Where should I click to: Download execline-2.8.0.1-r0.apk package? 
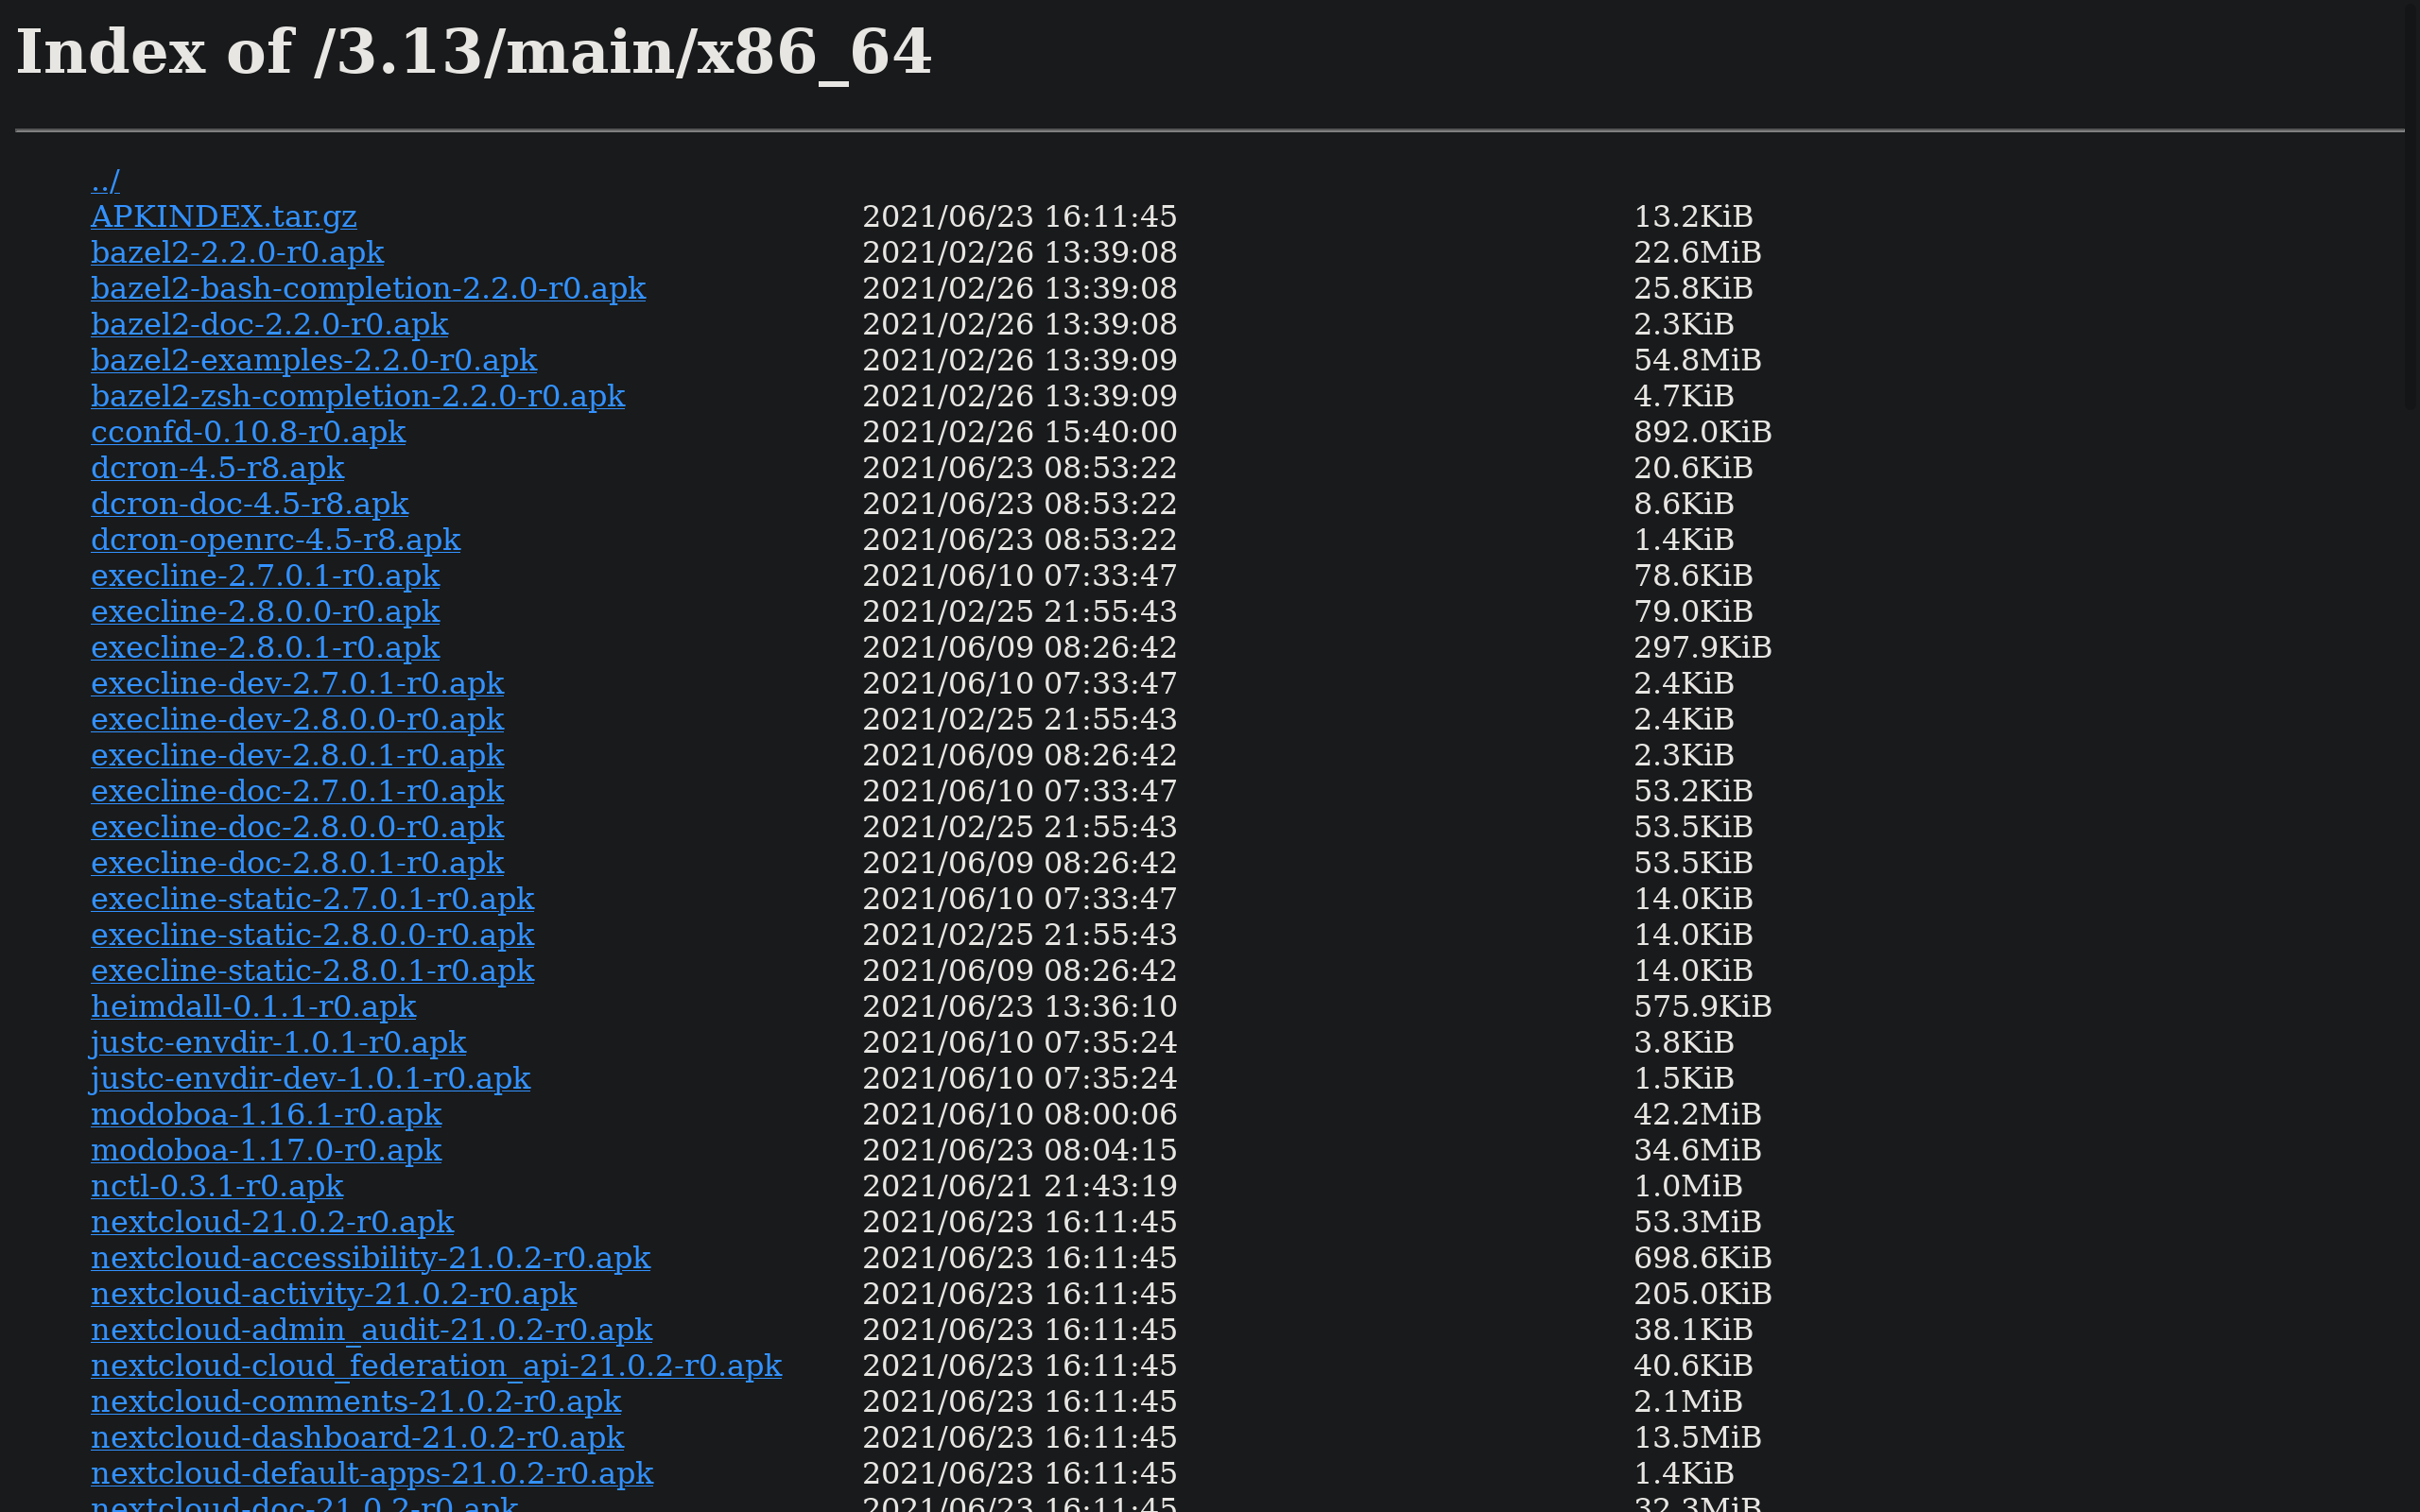pyautogui.click(x=265, y=648)
